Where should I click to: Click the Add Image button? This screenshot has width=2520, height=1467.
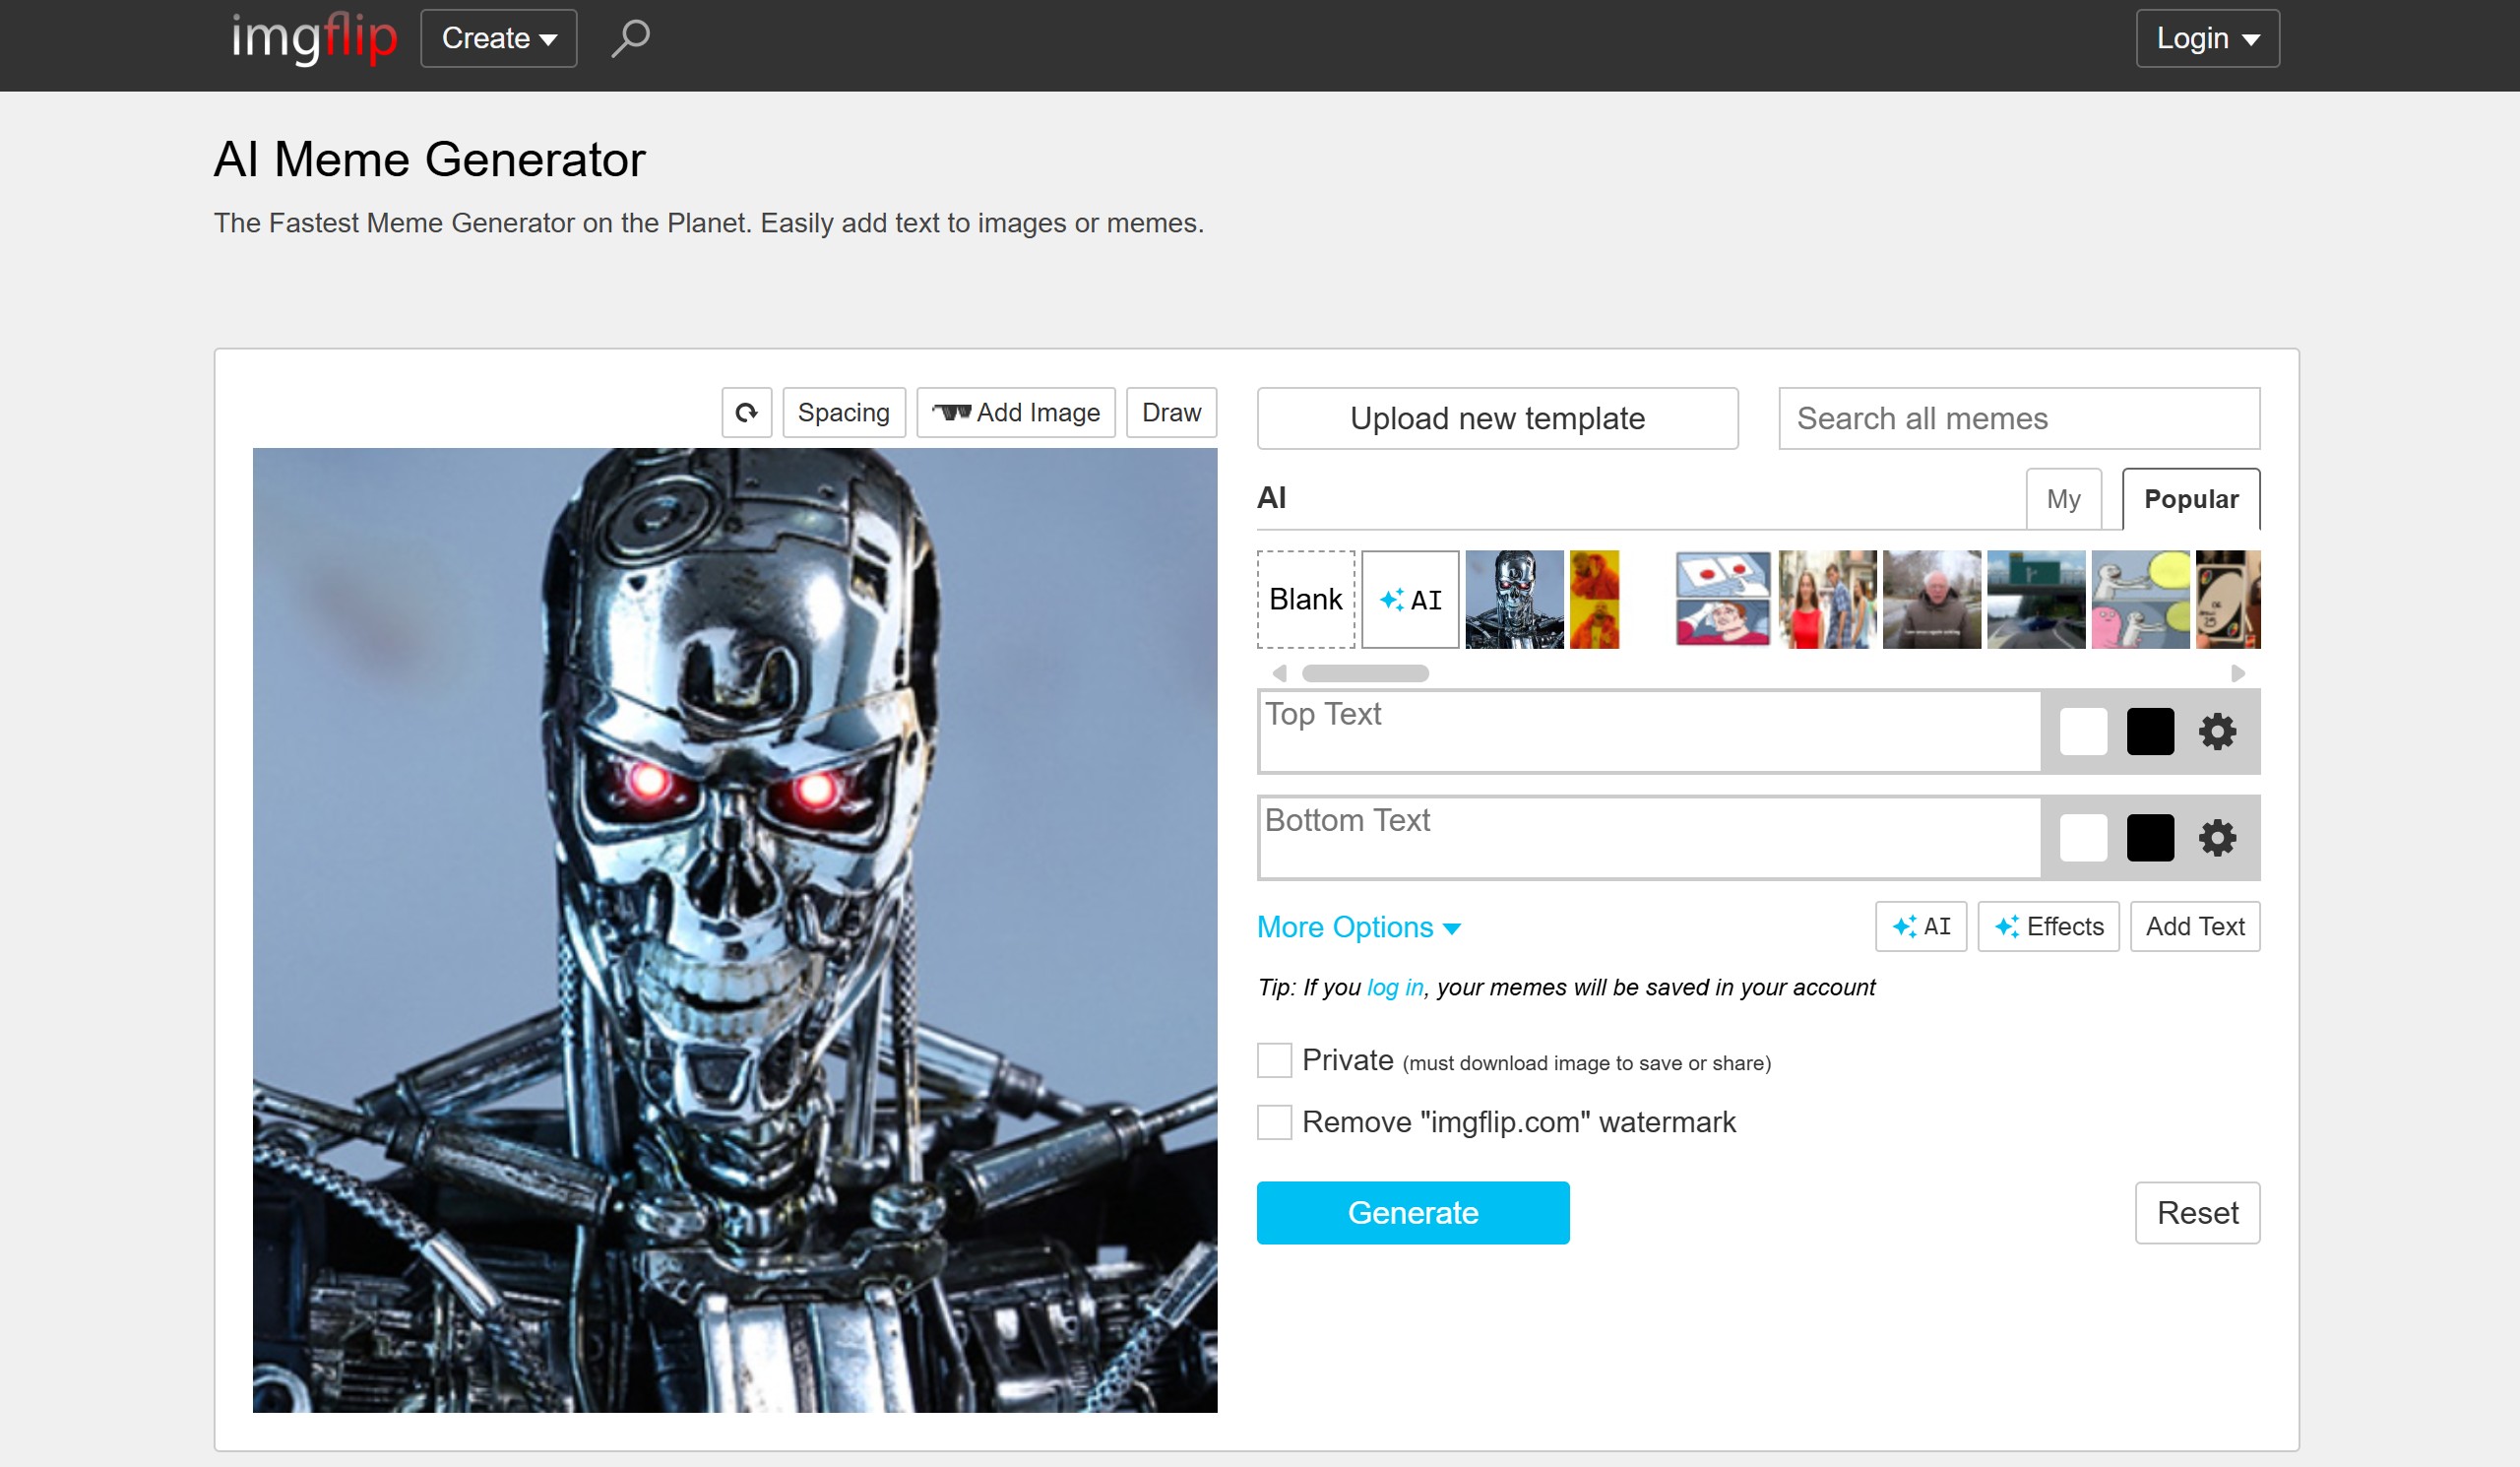pos(1015,412)
